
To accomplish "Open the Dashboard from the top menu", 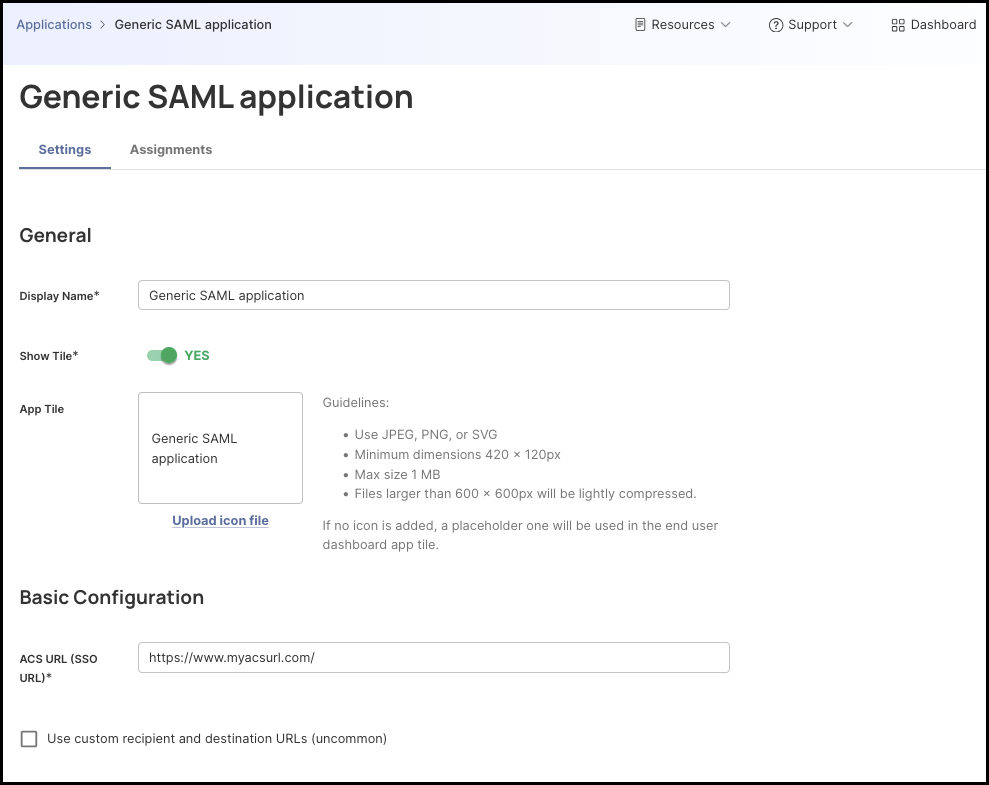I will coord(933,24).
